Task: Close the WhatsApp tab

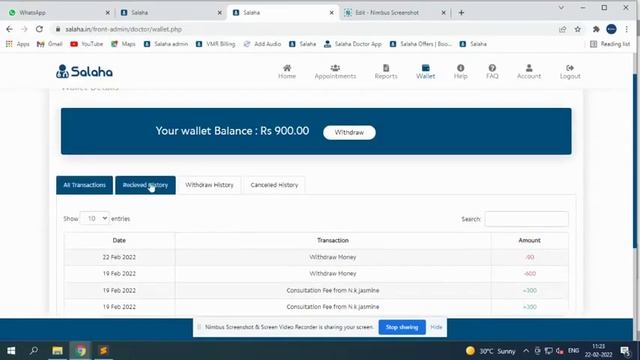Action: tap(107, 13)
